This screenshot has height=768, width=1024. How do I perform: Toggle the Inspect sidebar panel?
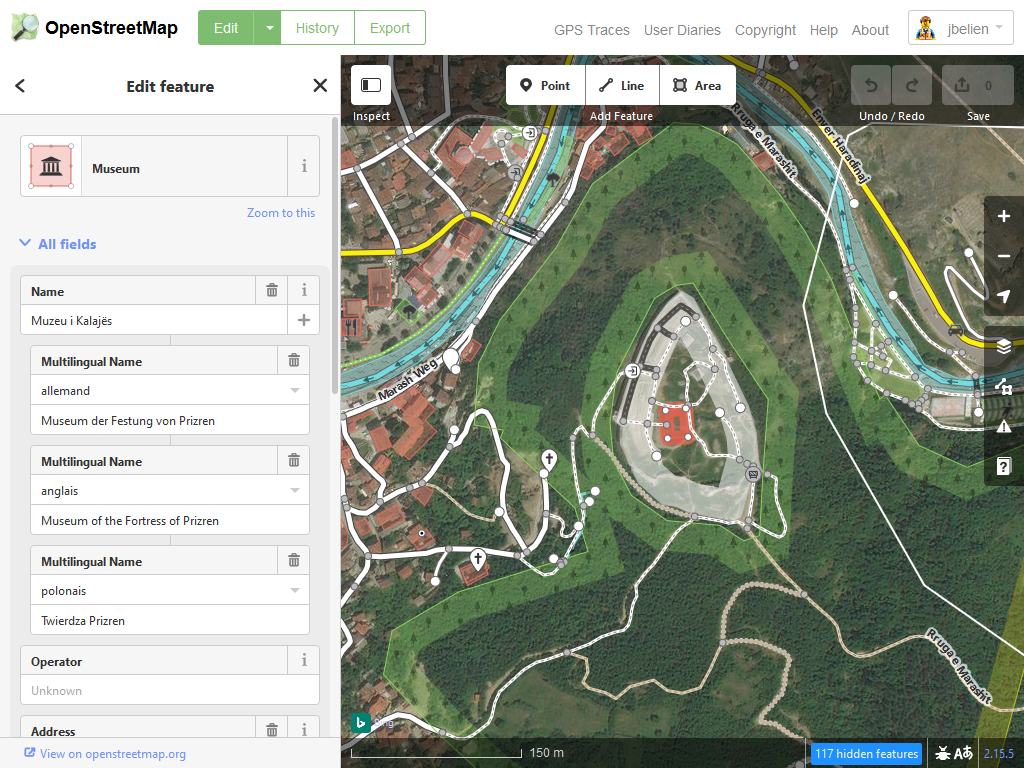click(371, 86)
